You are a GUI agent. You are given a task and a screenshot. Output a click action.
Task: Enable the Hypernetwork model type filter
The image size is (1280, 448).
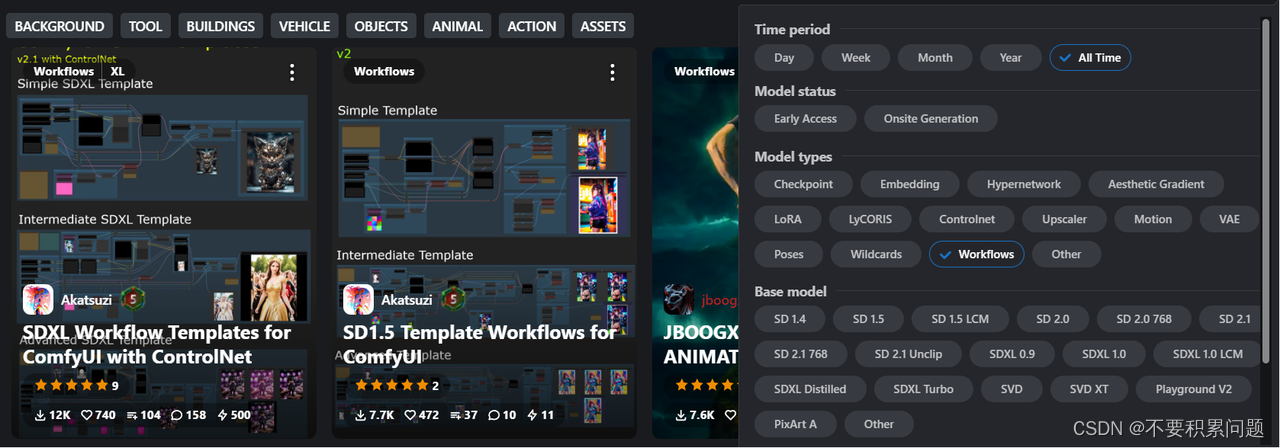(1024, 184)
